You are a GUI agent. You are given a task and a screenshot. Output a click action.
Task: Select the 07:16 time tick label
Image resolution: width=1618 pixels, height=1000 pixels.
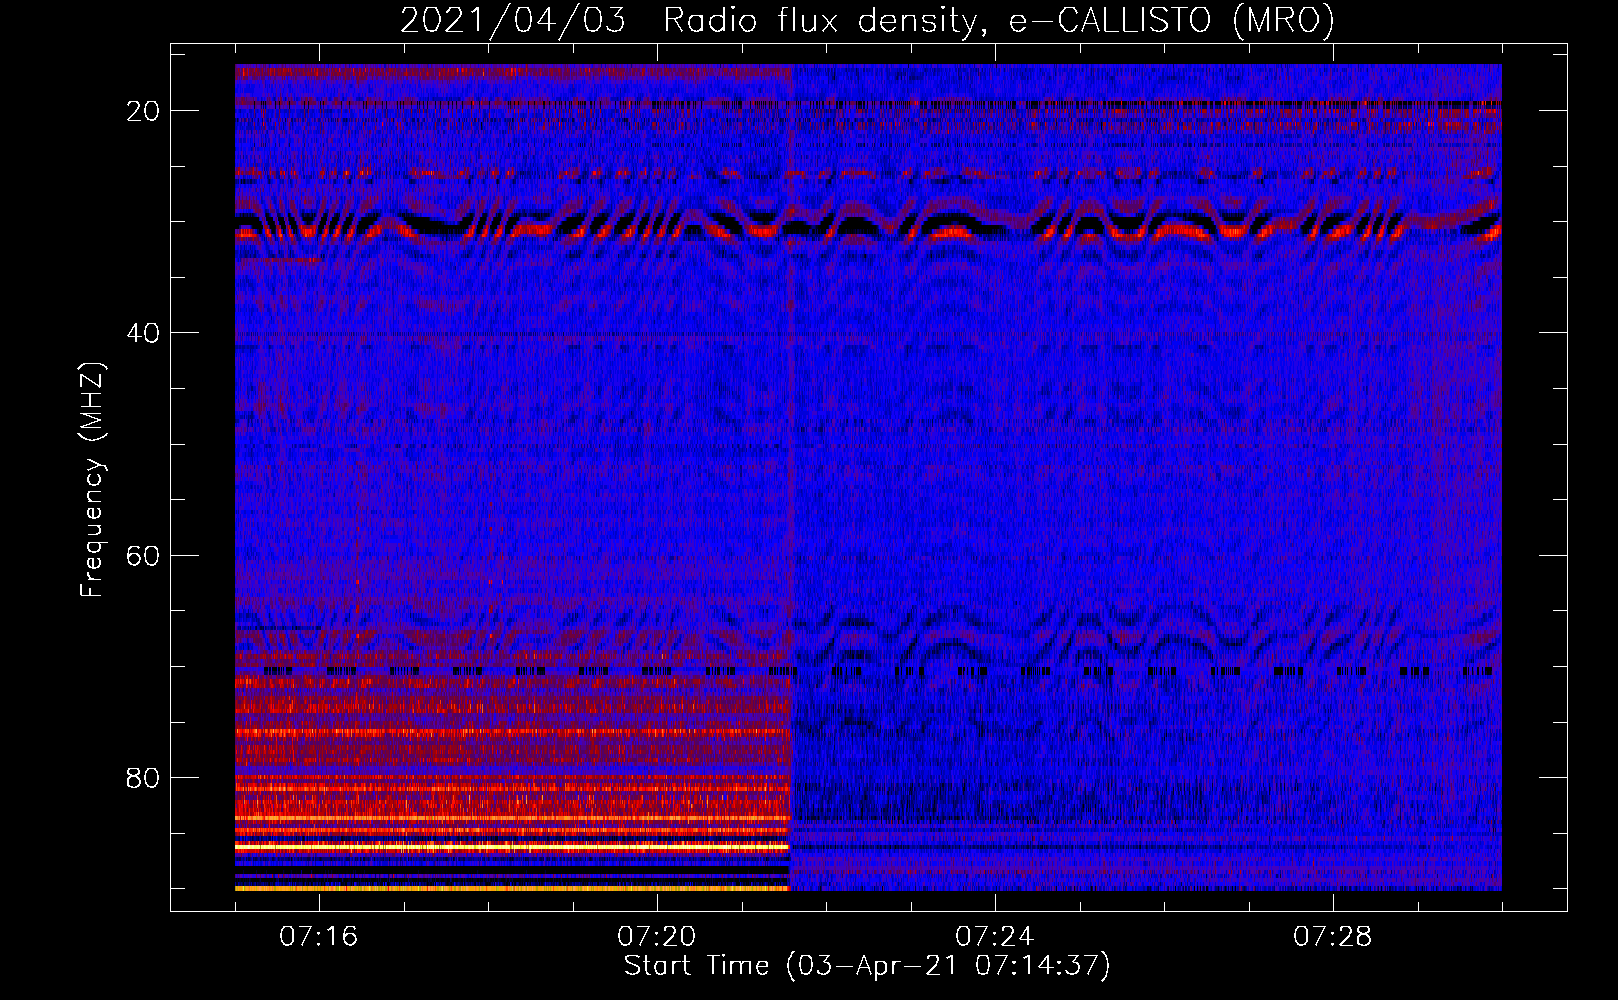tap(319, 937)
